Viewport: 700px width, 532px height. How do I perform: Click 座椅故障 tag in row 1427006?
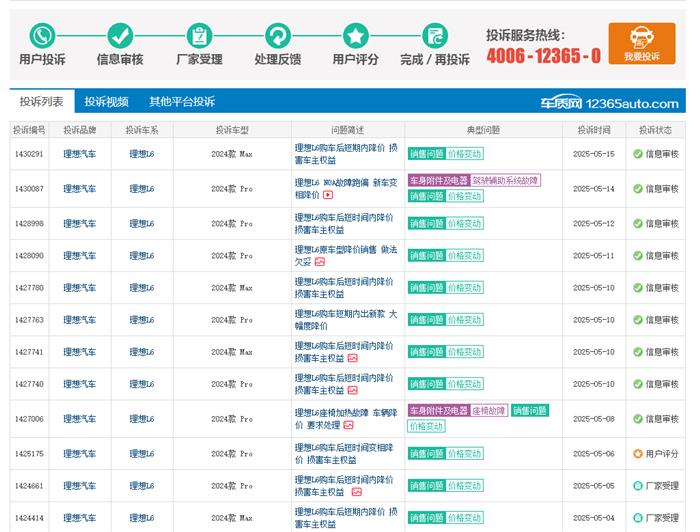point(489,411)
